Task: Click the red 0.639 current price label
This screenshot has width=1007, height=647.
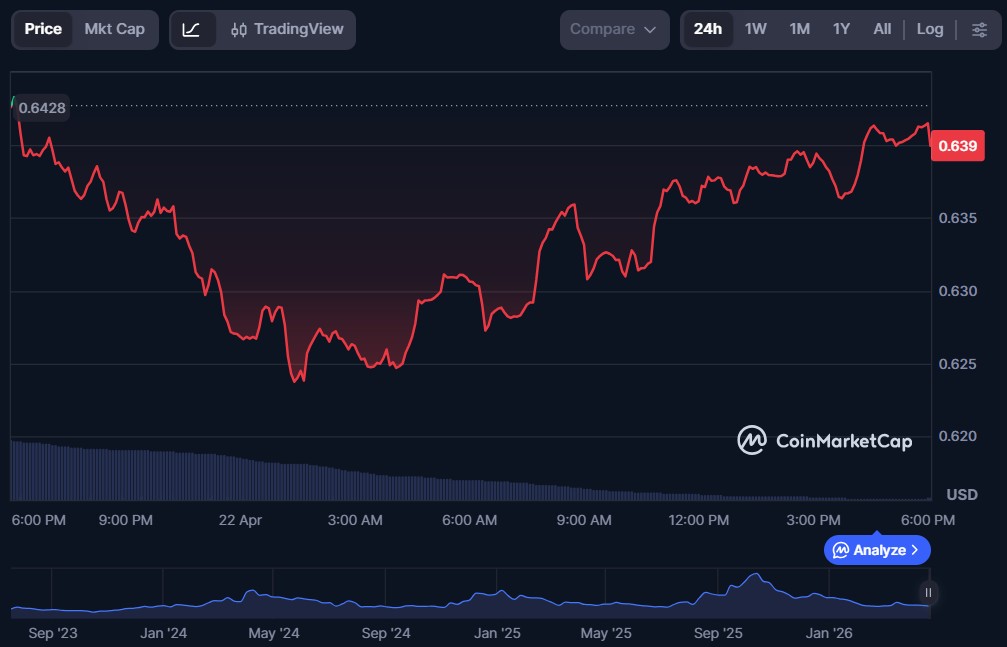Action: coord(957,147)
